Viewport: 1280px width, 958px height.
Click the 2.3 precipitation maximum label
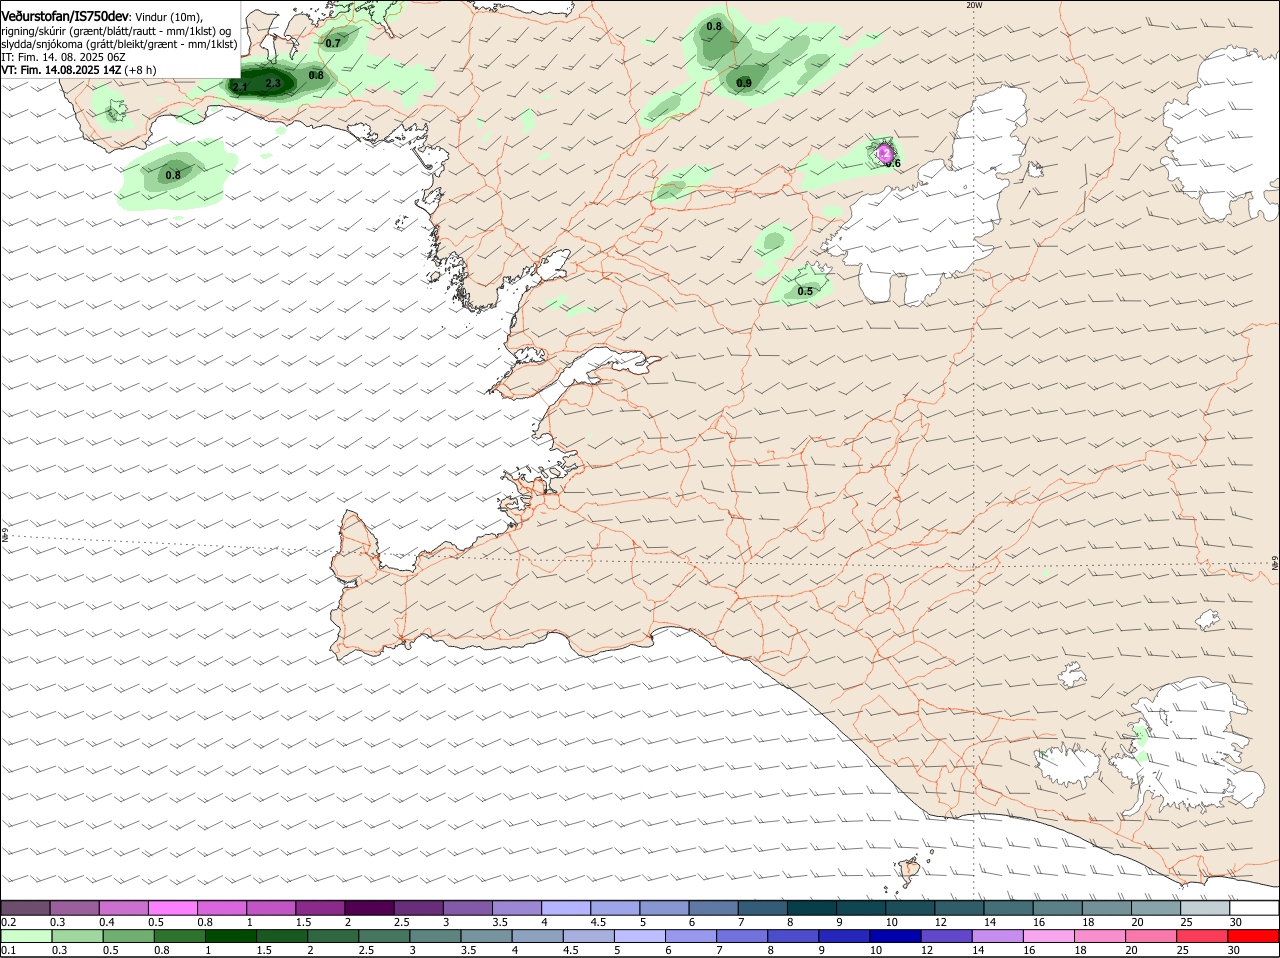[273, 83]
